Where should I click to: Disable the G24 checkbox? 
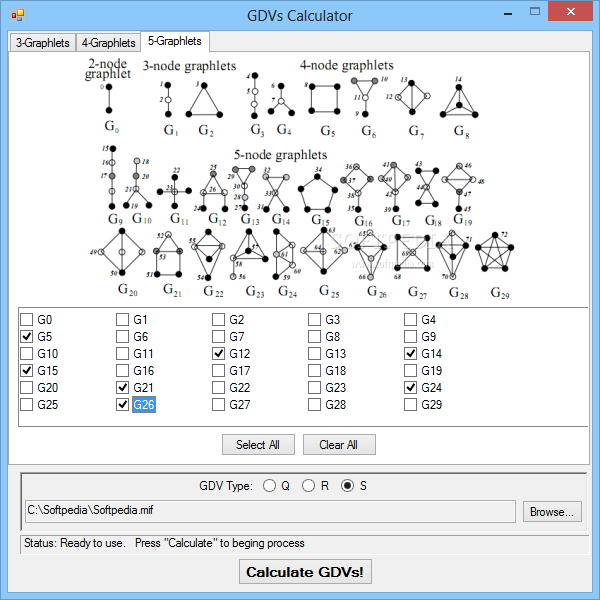[411, 388]
